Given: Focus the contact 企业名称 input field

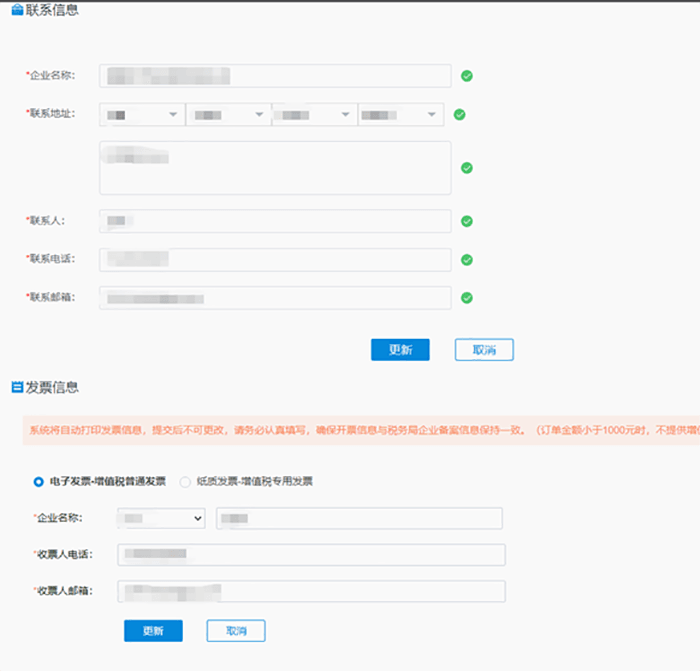Looking at the screenshot, I should pyautogui.click(x=275, y=76).
